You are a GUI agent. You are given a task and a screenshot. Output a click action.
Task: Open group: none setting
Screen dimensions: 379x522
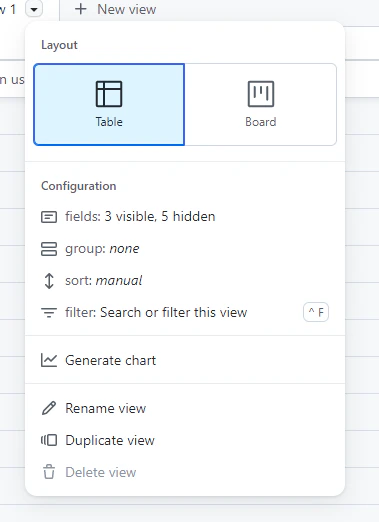click(x=185, y=249)
